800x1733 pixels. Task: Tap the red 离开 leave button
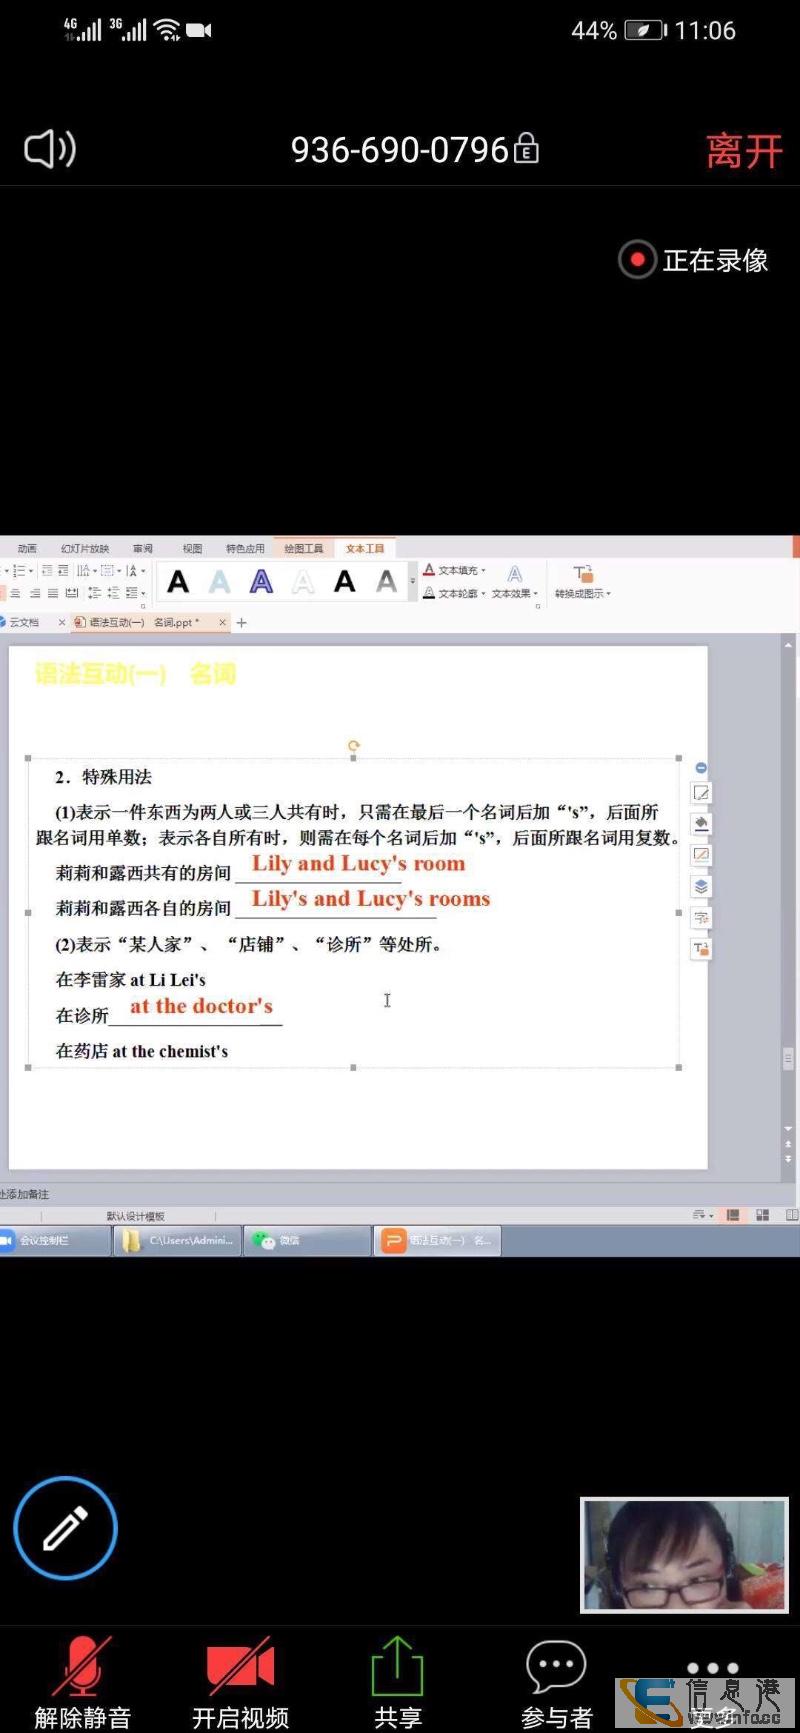[x=743, y=152]
